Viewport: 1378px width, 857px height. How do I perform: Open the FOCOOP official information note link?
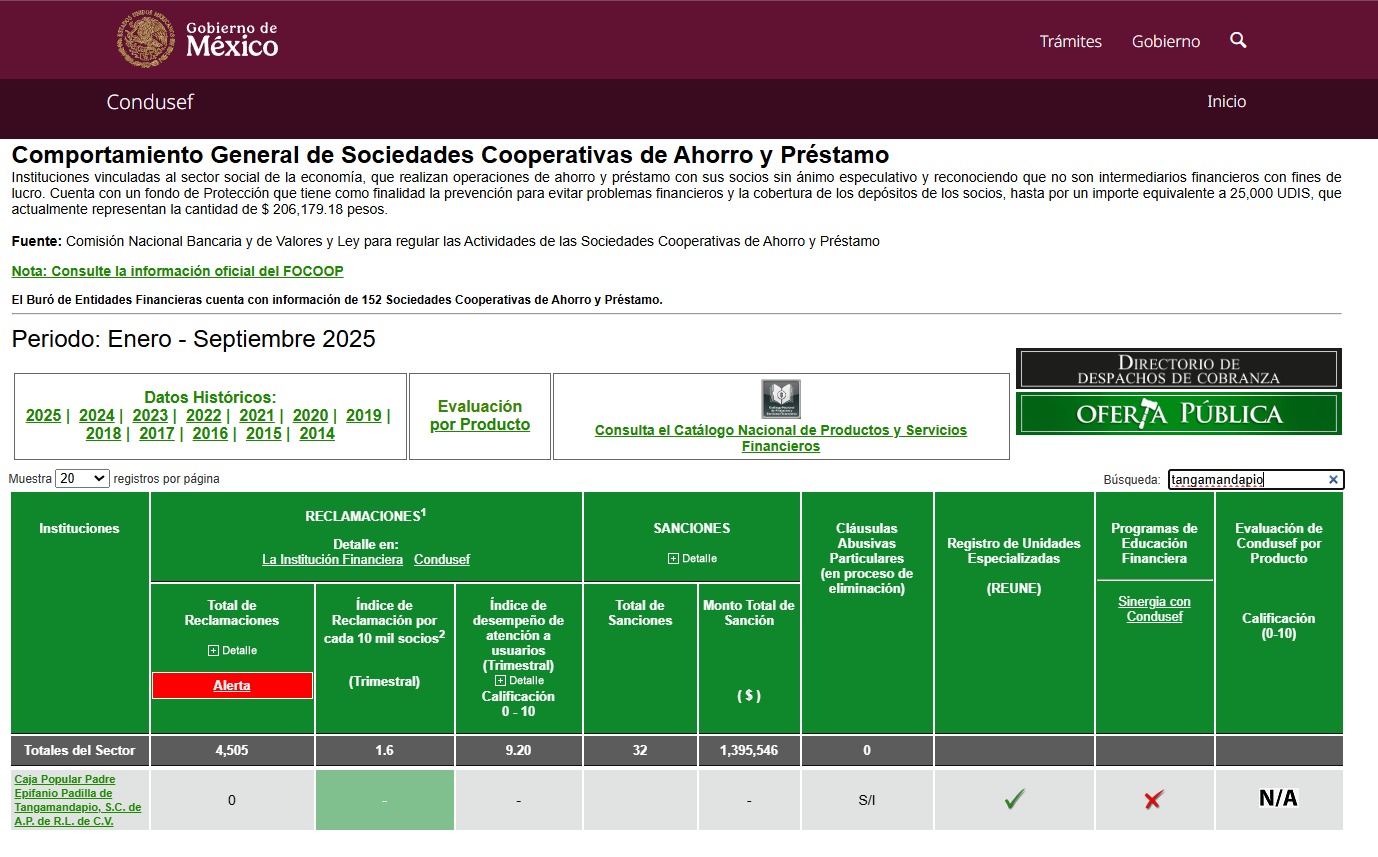(x=177, y=271)
